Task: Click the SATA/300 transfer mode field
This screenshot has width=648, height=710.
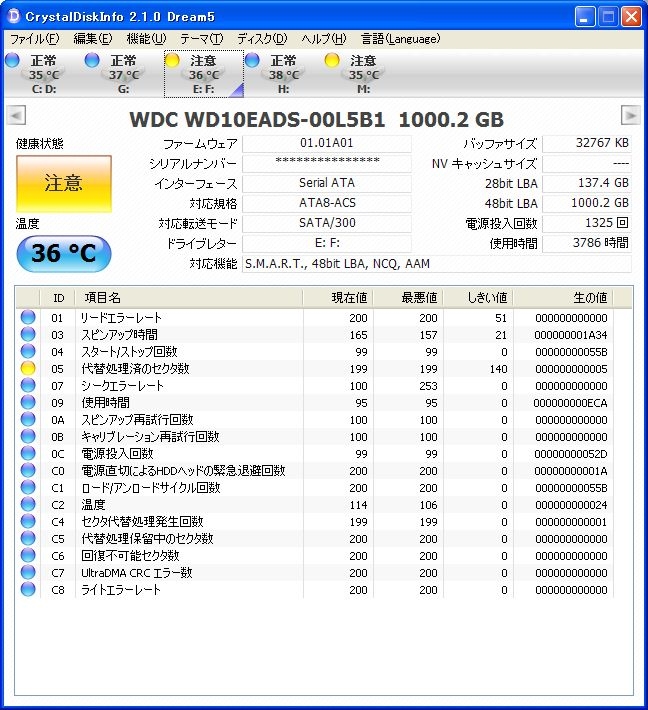Action: click(326, 223)
